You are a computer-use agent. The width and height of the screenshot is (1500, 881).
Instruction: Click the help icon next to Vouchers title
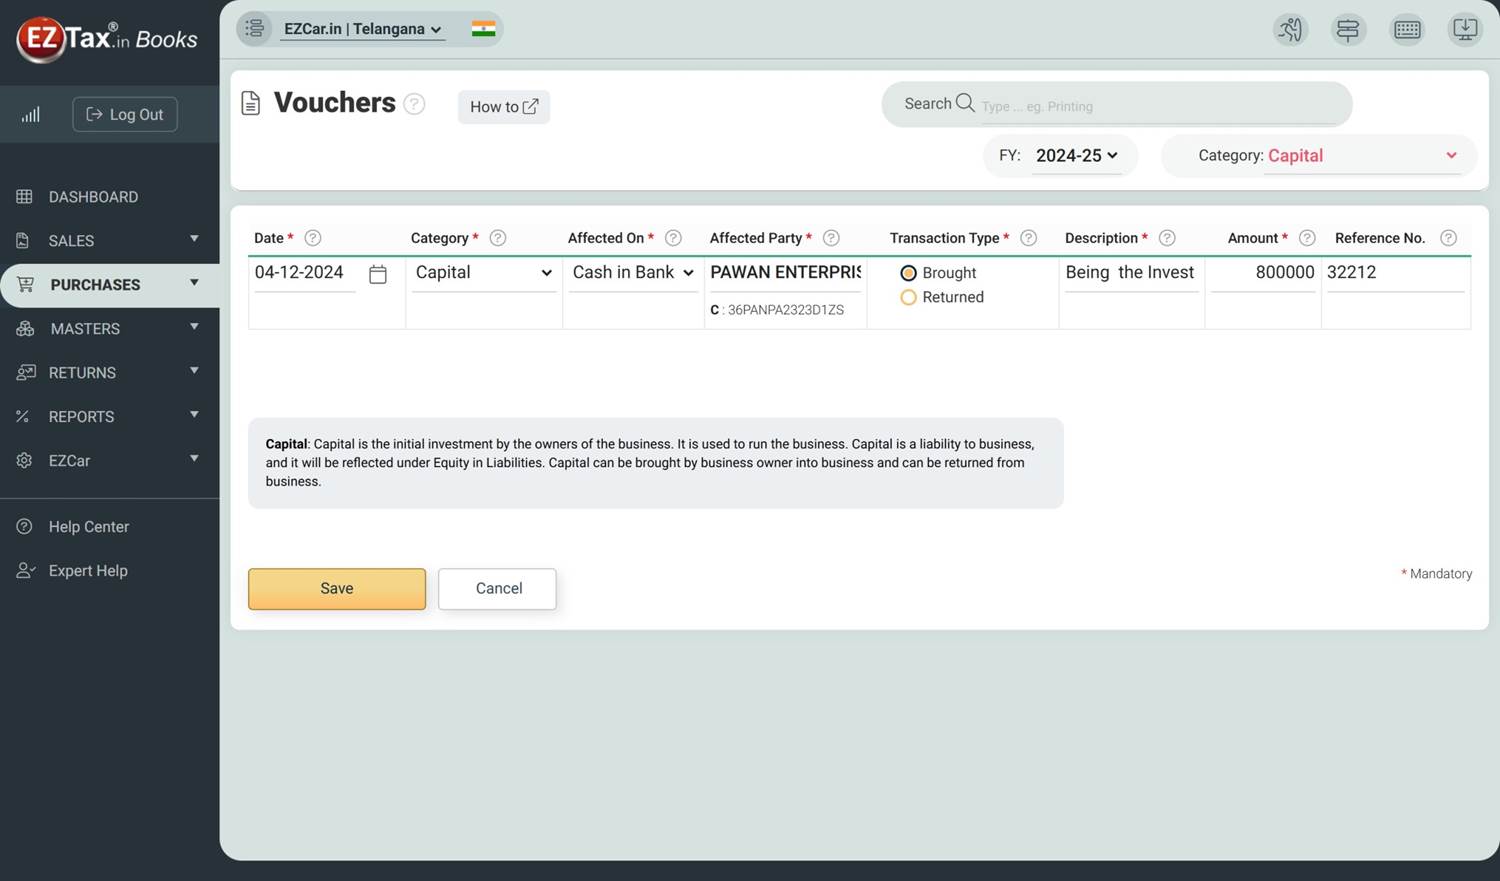click(414, 104)
